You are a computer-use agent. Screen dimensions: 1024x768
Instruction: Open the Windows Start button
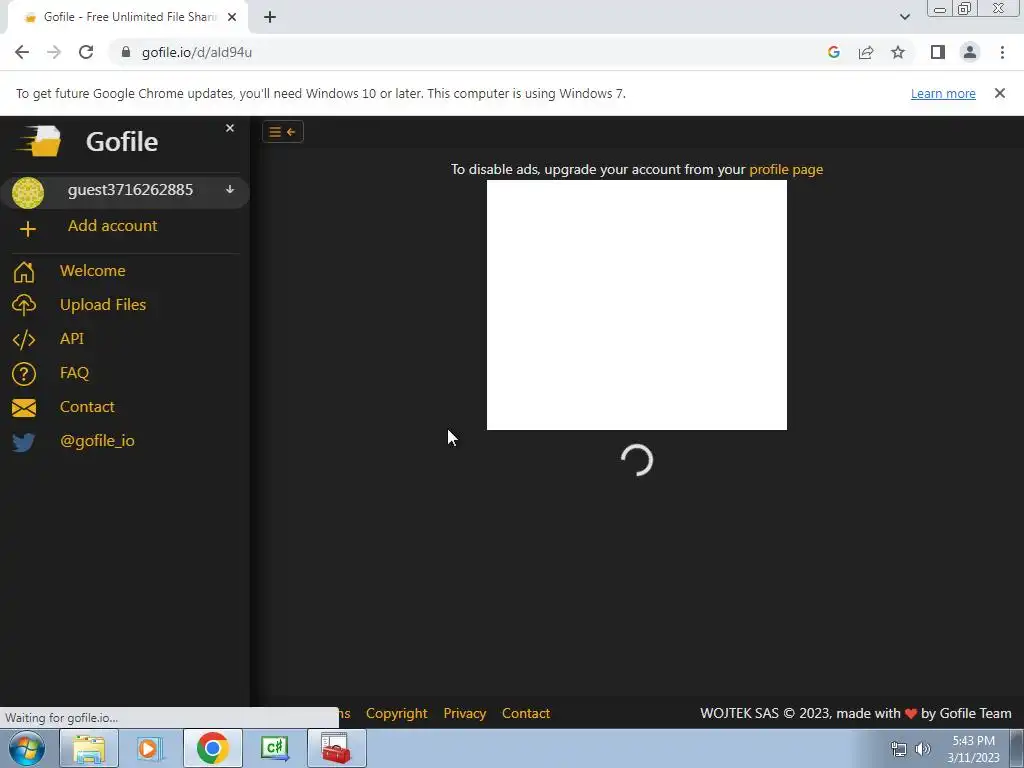27,748
